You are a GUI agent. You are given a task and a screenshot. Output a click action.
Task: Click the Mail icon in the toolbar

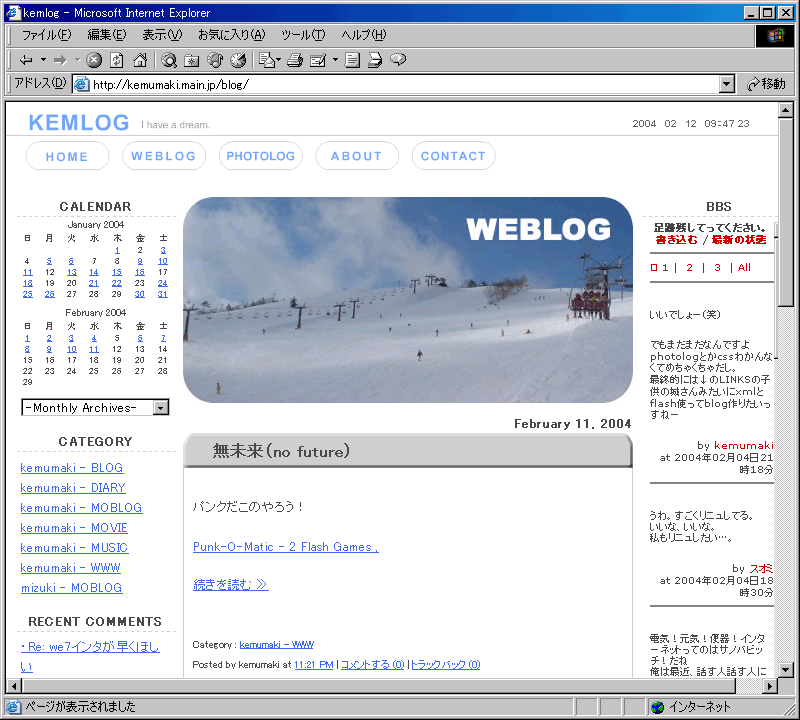266,60
